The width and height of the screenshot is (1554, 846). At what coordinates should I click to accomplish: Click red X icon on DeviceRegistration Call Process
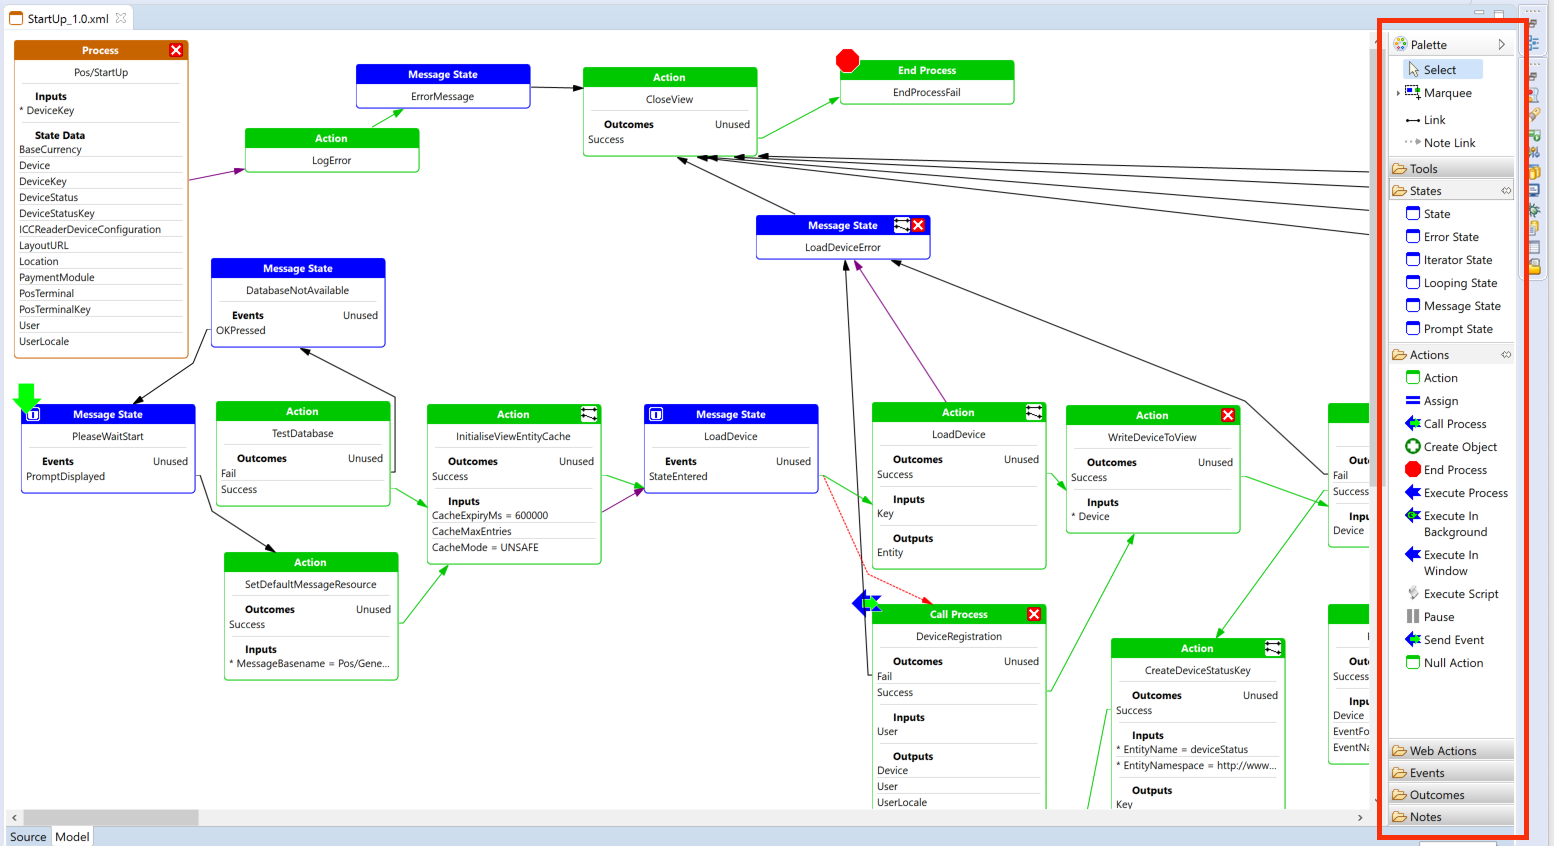click(1034, 614)
